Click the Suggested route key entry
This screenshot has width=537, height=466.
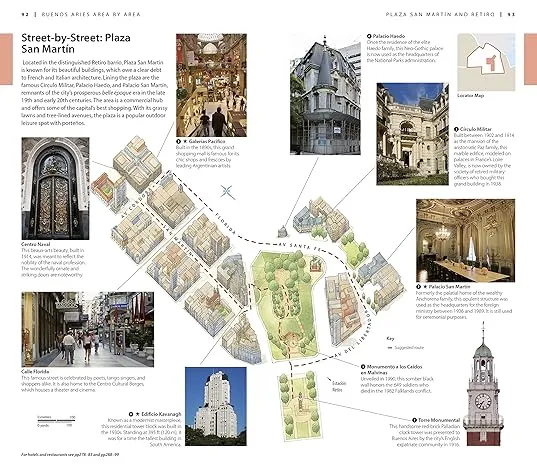pyautogui.click(x=405, y=348)
